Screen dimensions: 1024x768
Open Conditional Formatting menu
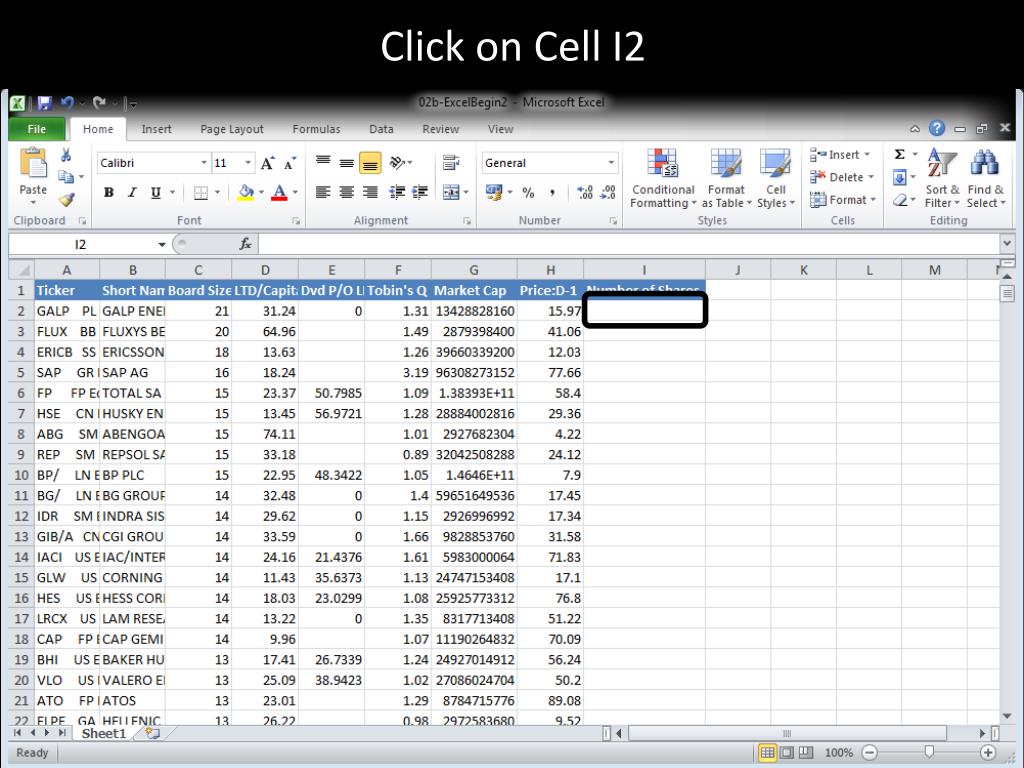pos(662,178)
